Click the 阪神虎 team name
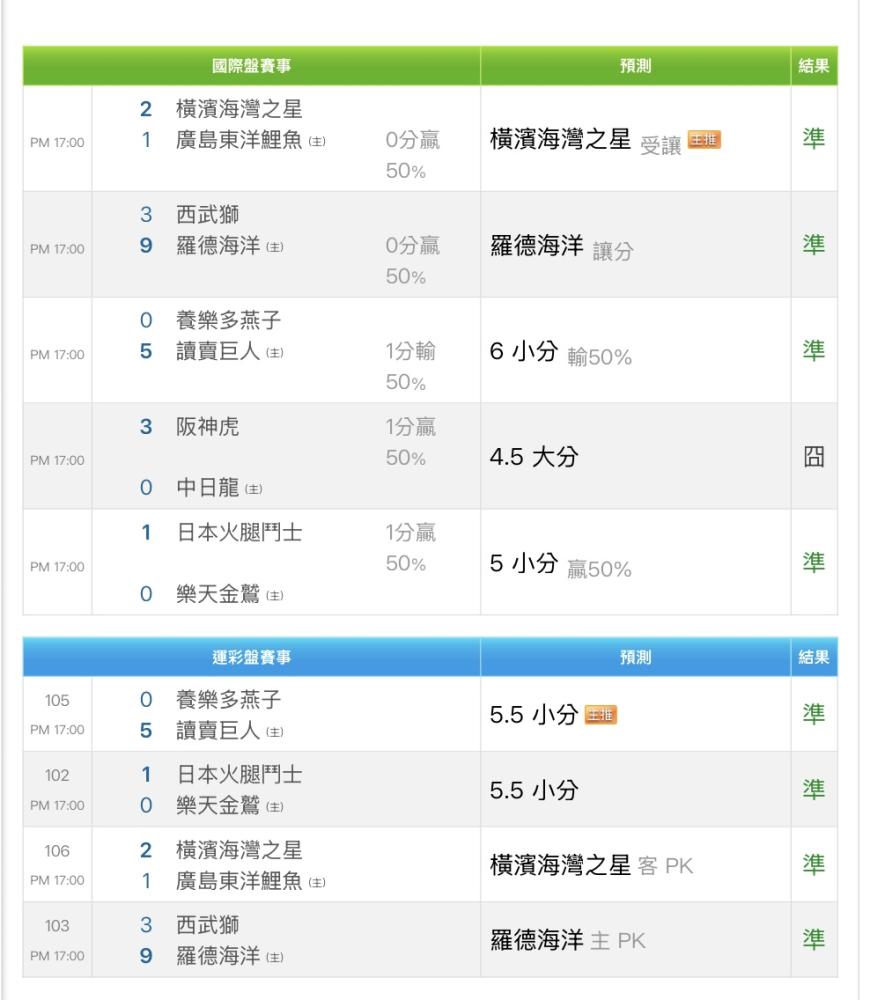The width and height of the screenshot is (870, 1000). [x=208, y=427]
